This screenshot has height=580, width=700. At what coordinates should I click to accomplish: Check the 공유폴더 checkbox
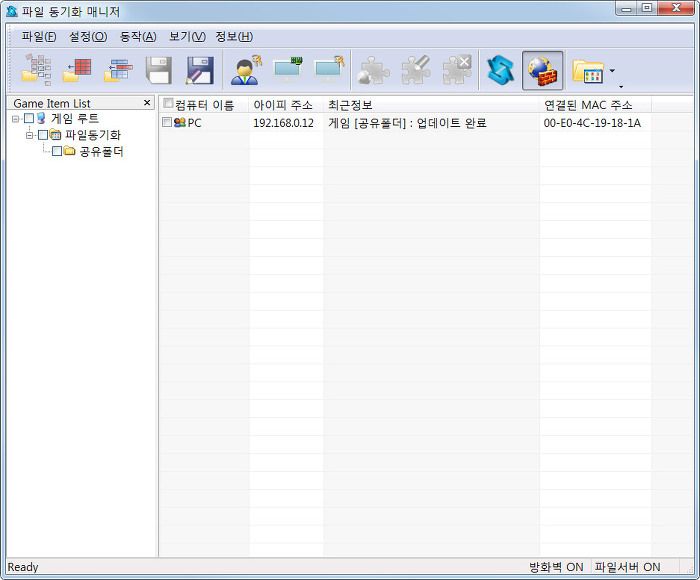(57, 151)
